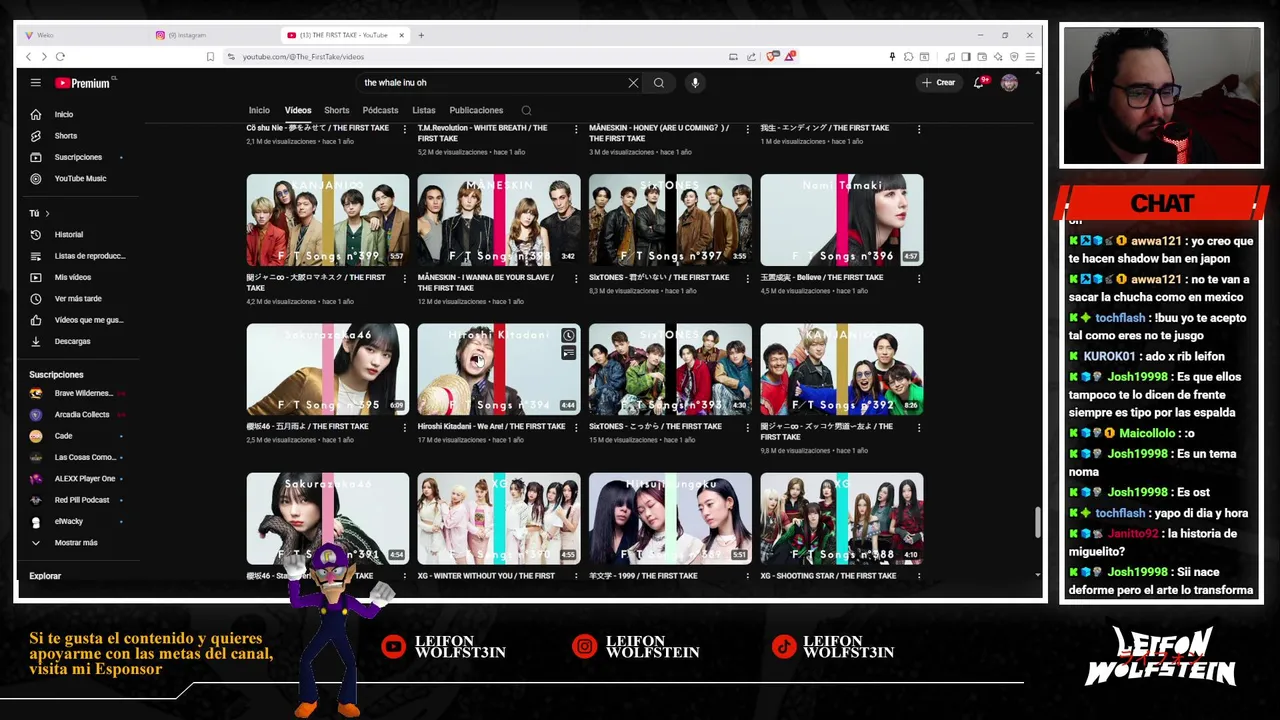The height and width of the screenshot is (720, 1280).
Task: Open options menu for We Are! video
Action: [575, 427]
